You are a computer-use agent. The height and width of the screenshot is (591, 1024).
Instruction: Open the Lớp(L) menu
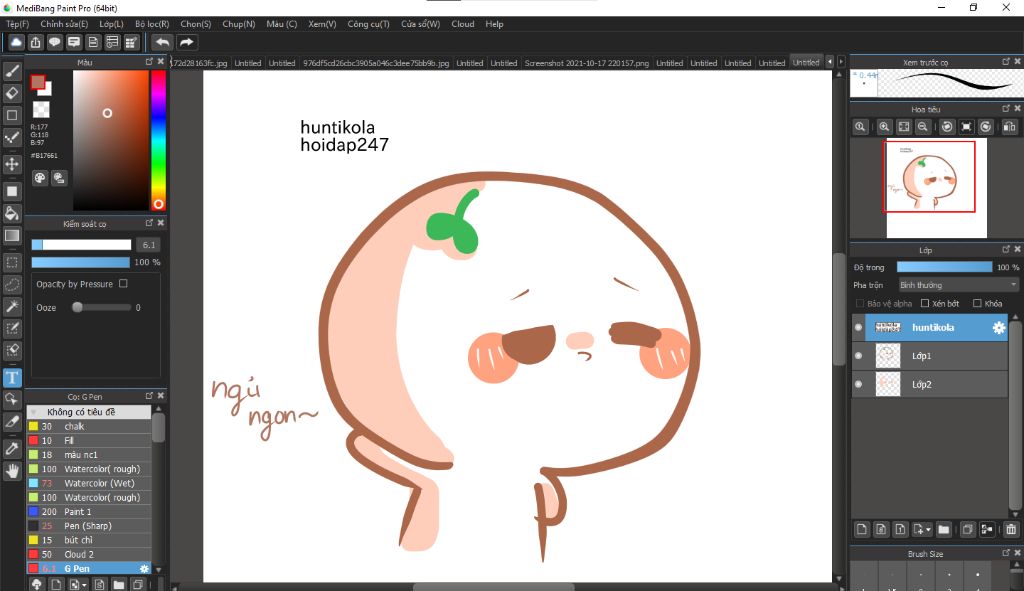click(111, 24)
